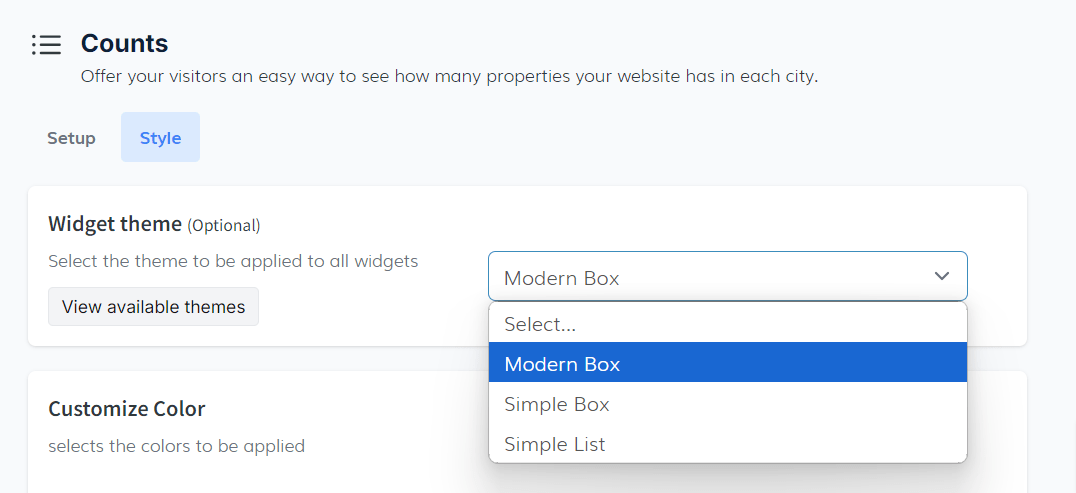Viewport: 1076px width, 493px height.
Task: Click "selects the colors to be applied" text
Action: pyautogui.click(x=176, y=446)
